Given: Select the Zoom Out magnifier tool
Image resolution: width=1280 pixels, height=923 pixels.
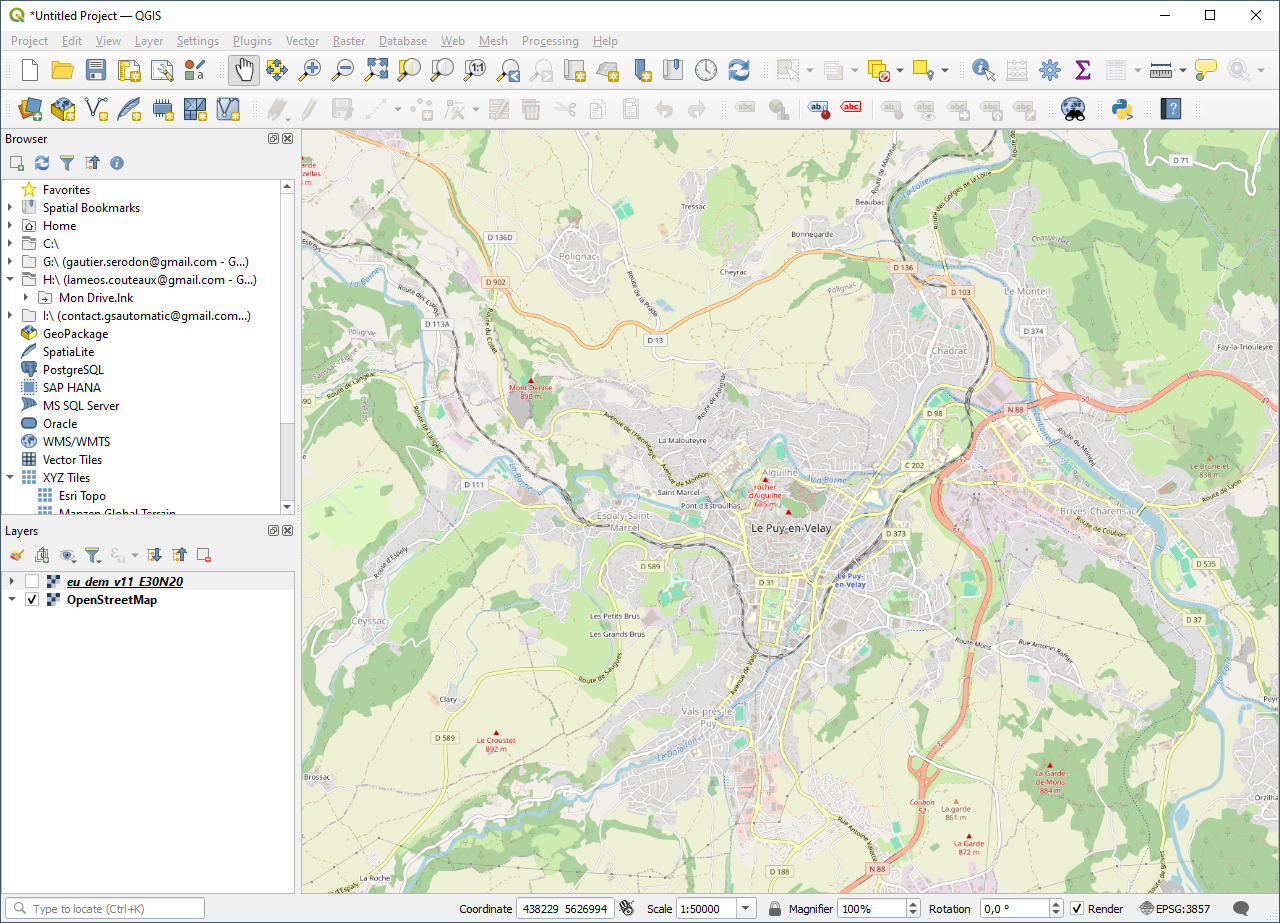Looking at the screenshot, I should pos(343,70).
